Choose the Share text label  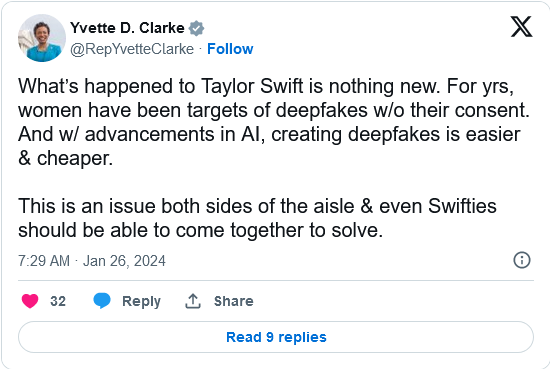[x=234, y=301]
